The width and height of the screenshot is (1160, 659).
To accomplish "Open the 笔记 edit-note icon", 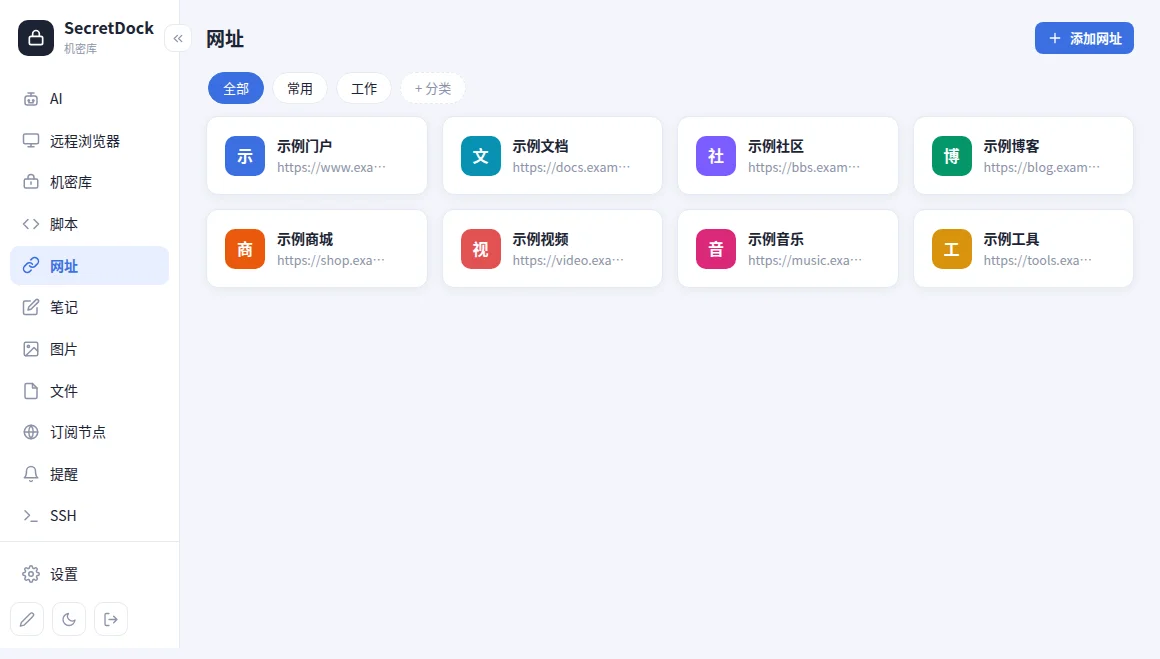I will point(30,307).
